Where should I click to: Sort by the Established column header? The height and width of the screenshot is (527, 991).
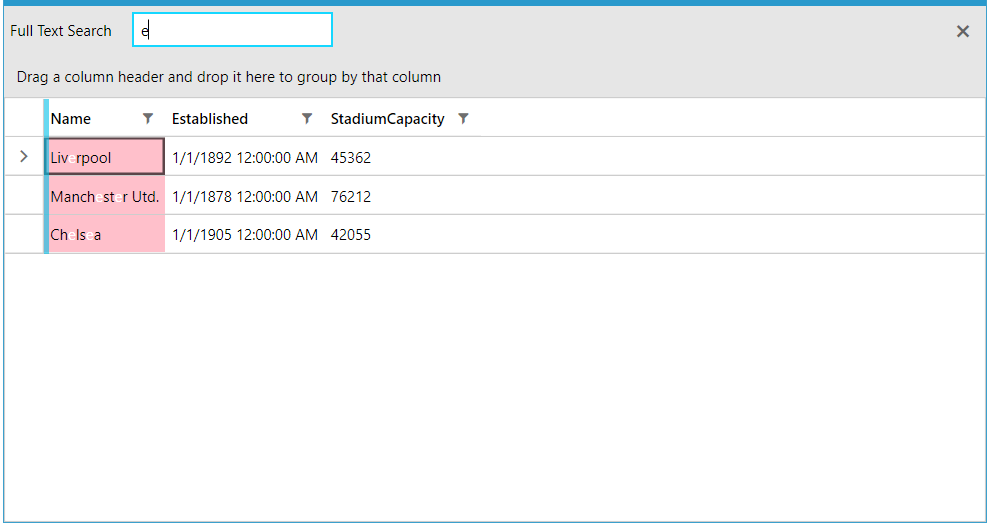pos(210,119)
